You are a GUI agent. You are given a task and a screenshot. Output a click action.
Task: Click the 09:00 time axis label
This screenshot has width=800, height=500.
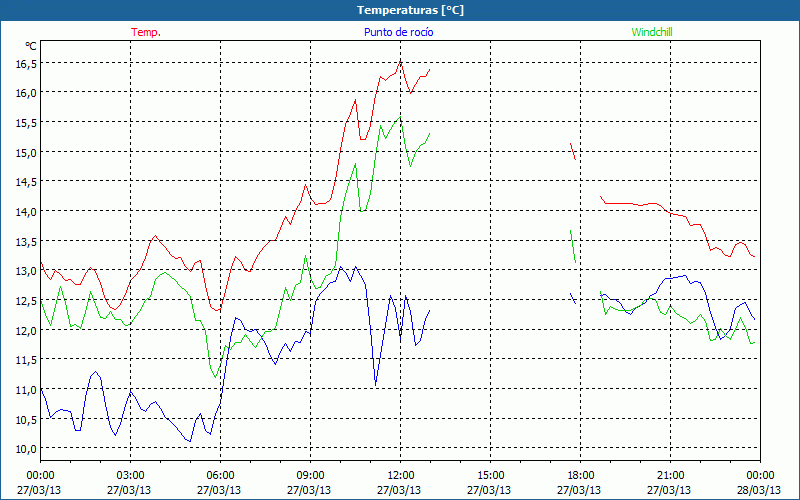(310, 476)
